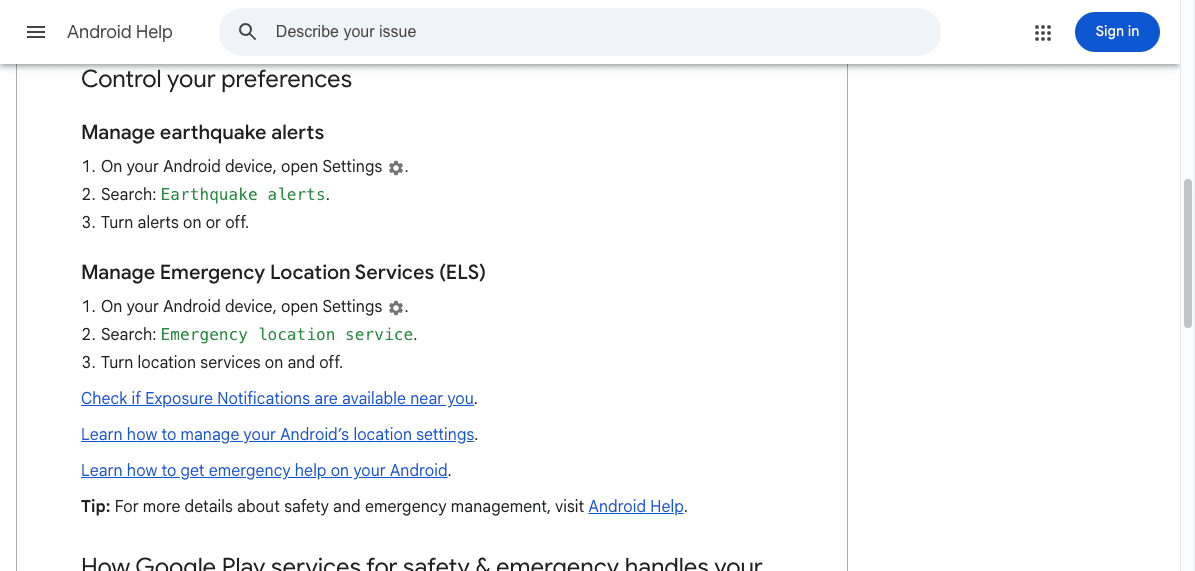Screen dimensions: 1195x571
Task: Go to Android Help home title
Action: pyautogui.click(x=120, y=32)
